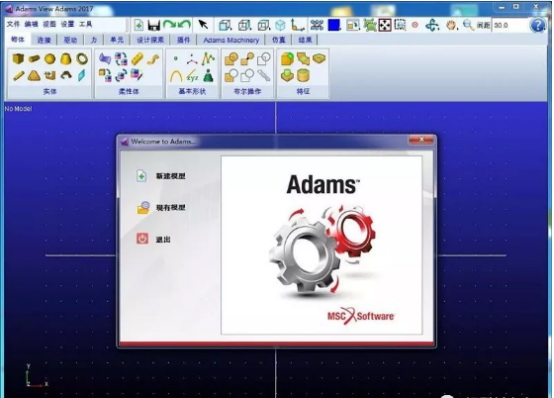Image resolution: width=554 pixels, height=398 pixels.
Task: Open the 文件 menu
Action: [13, 24]
